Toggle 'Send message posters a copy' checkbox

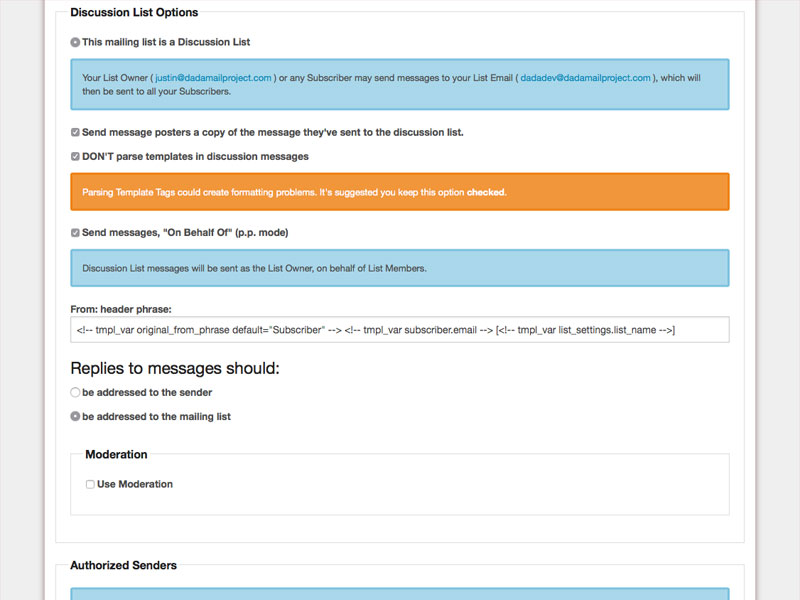point(76,132)
